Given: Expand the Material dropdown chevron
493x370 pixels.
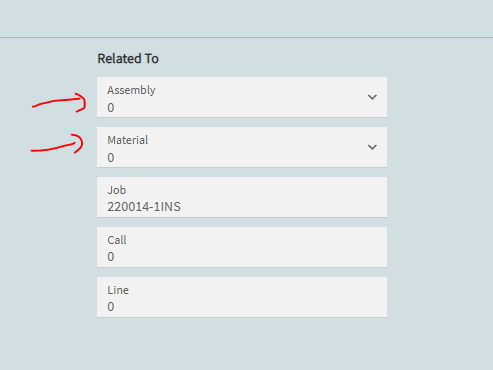Looking at the screenshot, I should click(372, 147).
